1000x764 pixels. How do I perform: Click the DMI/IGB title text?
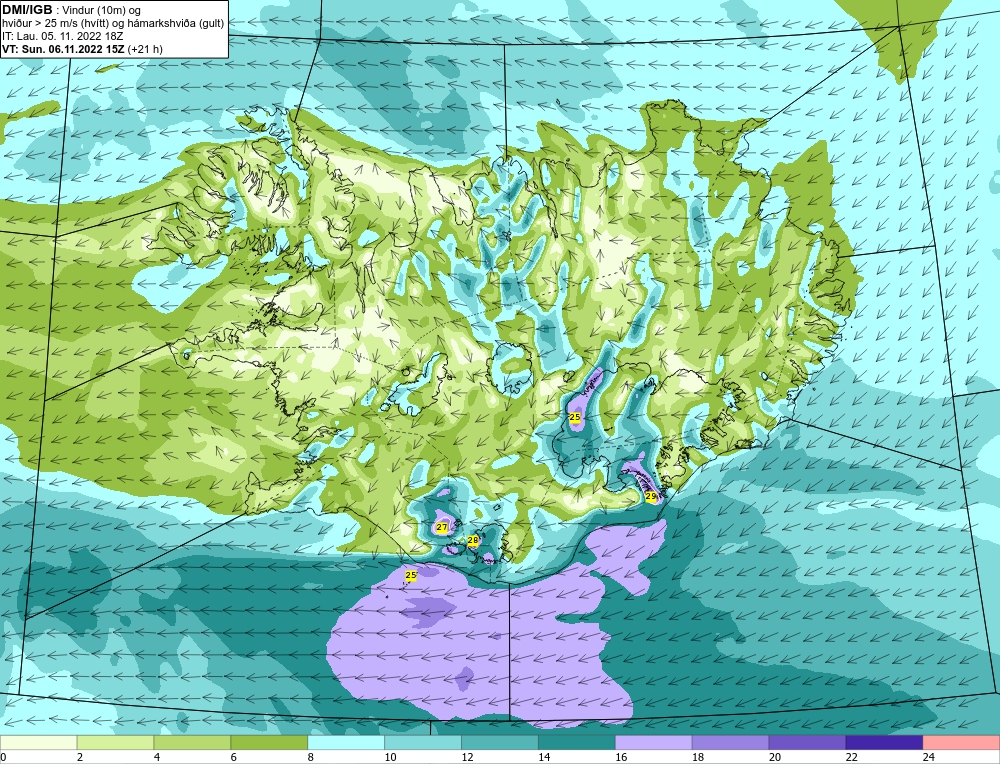click(x=29, y=10)
